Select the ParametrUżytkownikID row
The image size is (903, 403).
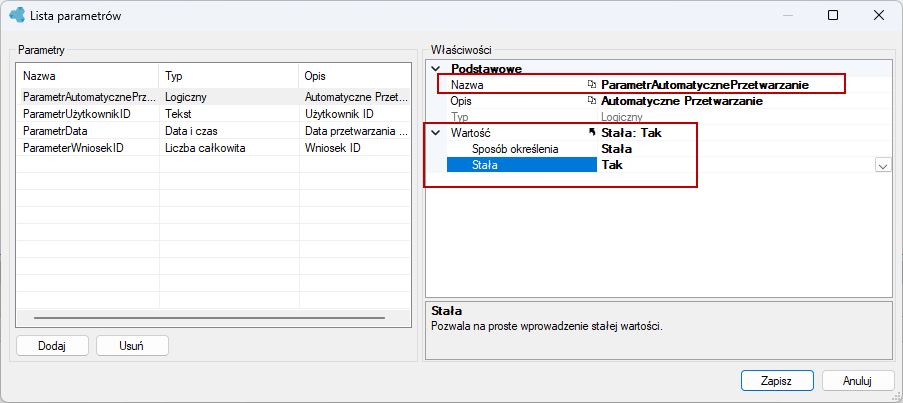coord(214,114)
